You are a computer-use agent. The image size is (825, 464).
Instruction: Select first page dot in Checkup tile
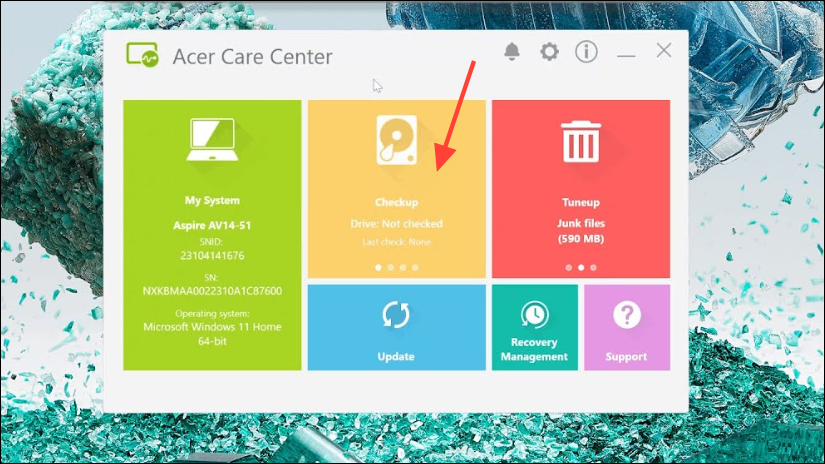pyautogui.click(x=378, y=267)
